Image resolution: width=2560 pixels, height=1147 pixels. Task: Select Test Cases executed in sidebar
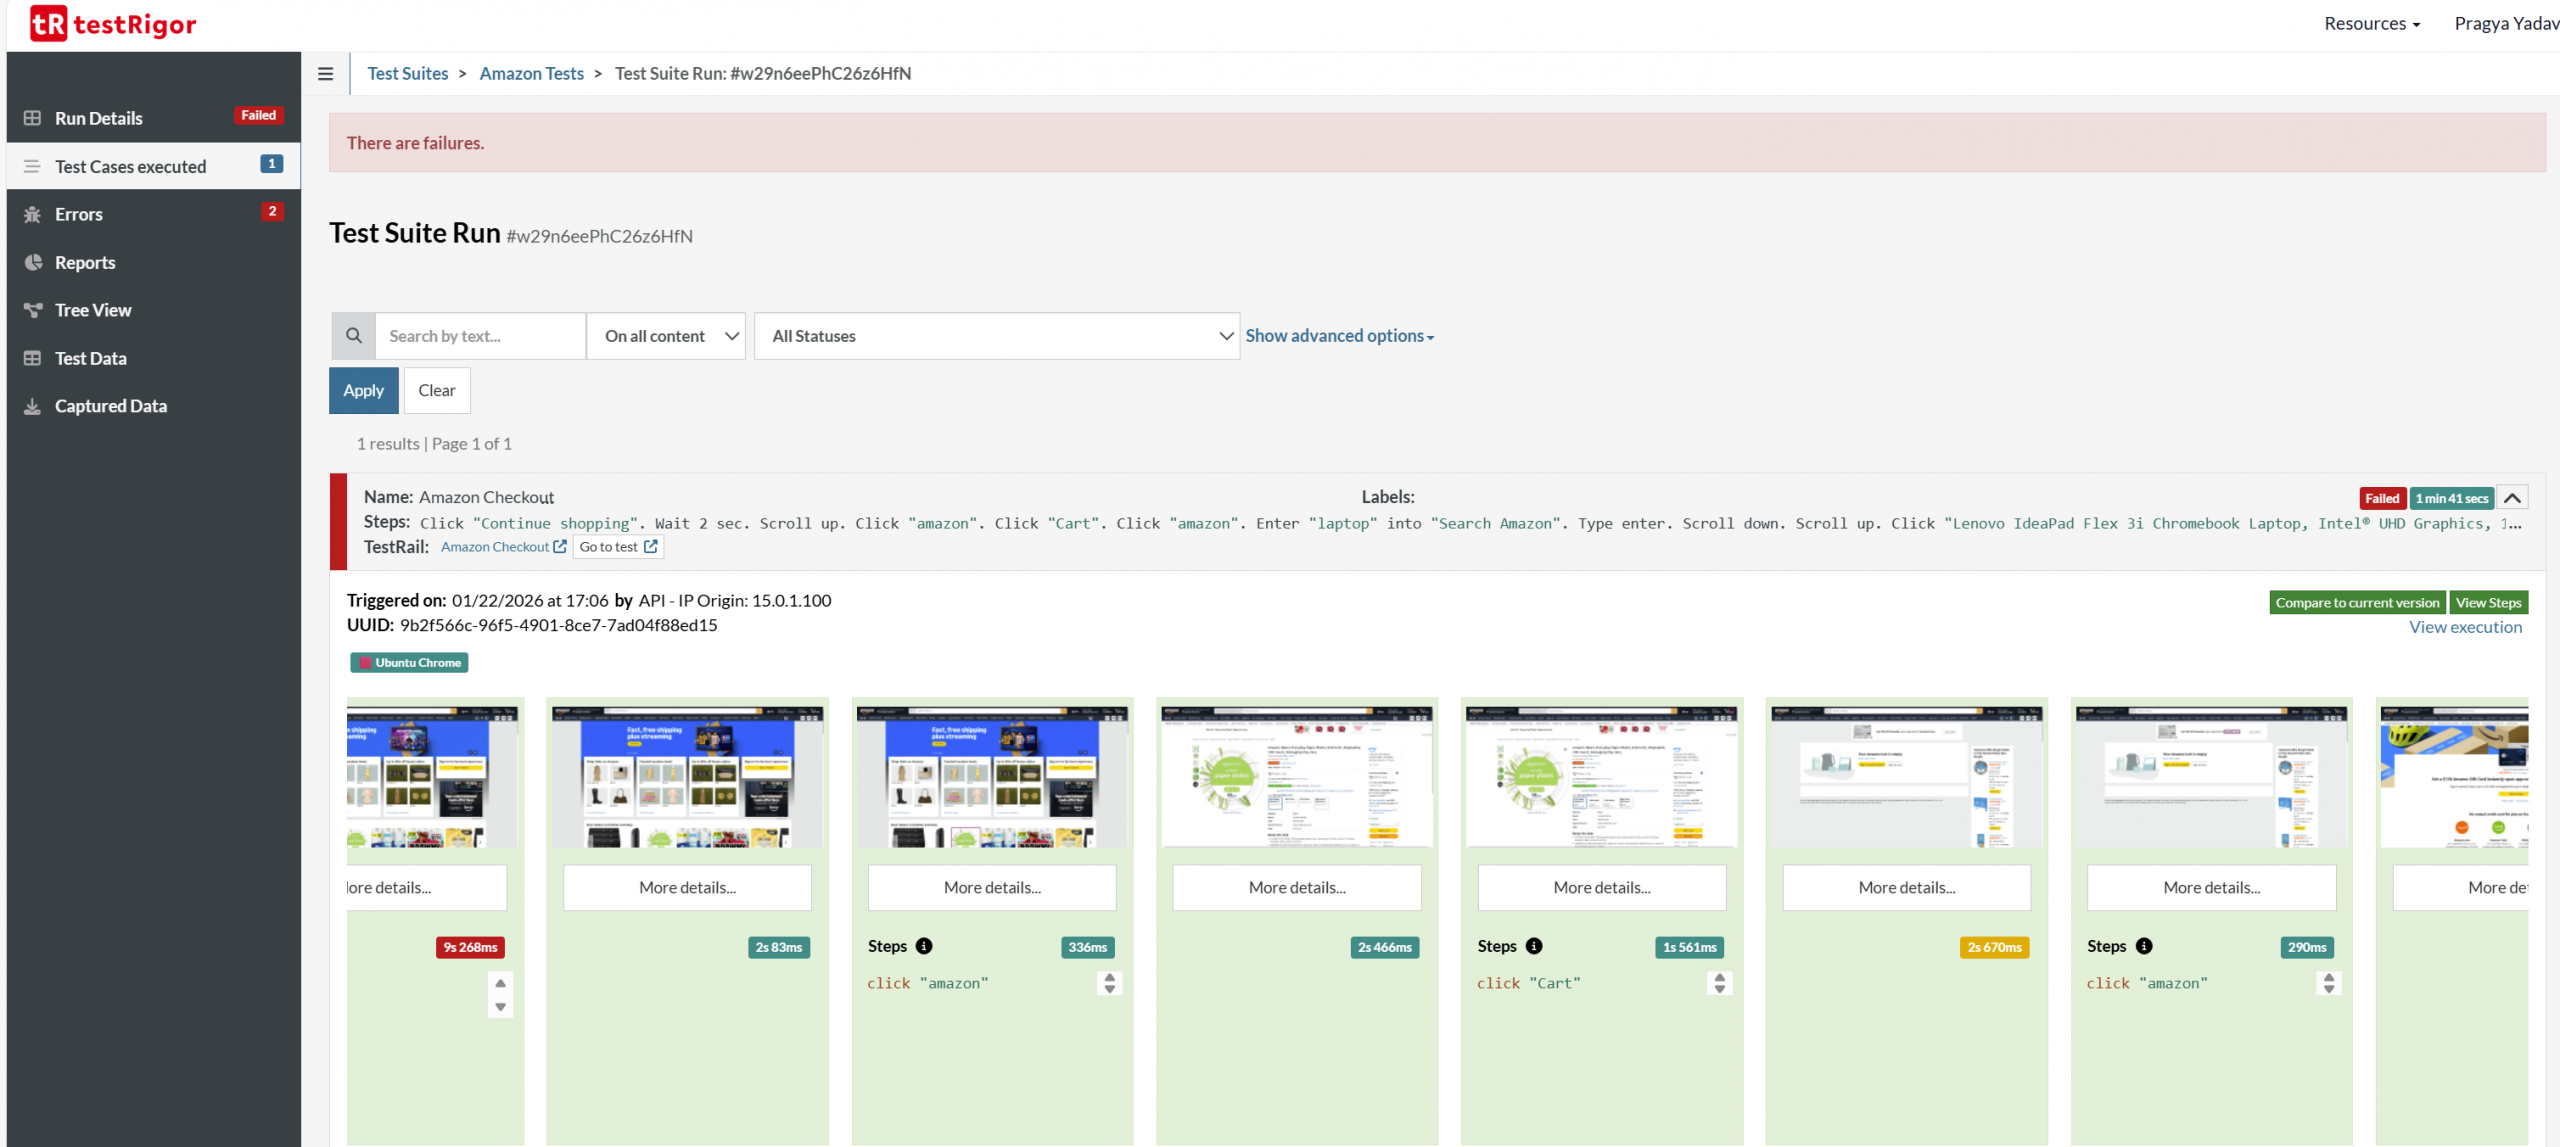coord(130,166)
